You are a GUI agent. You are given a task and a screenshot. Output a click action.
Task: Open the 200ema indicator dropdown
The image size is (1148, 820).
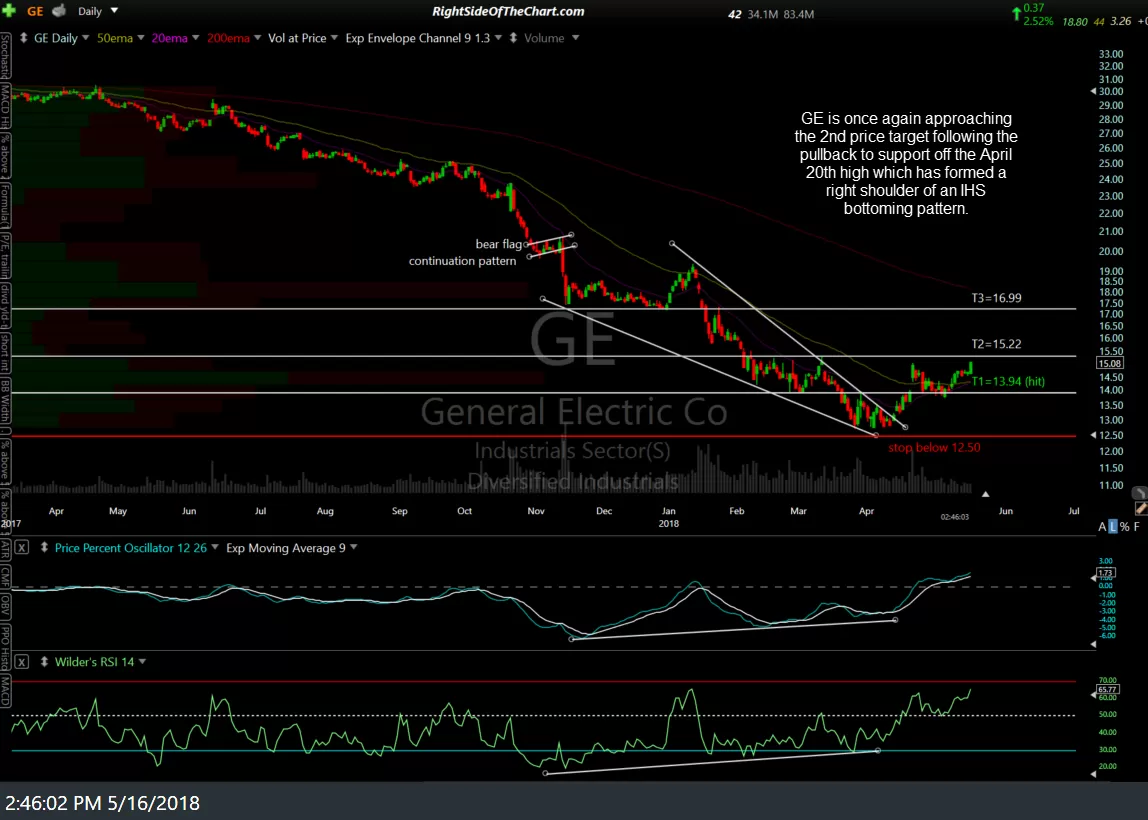(258, 37)
